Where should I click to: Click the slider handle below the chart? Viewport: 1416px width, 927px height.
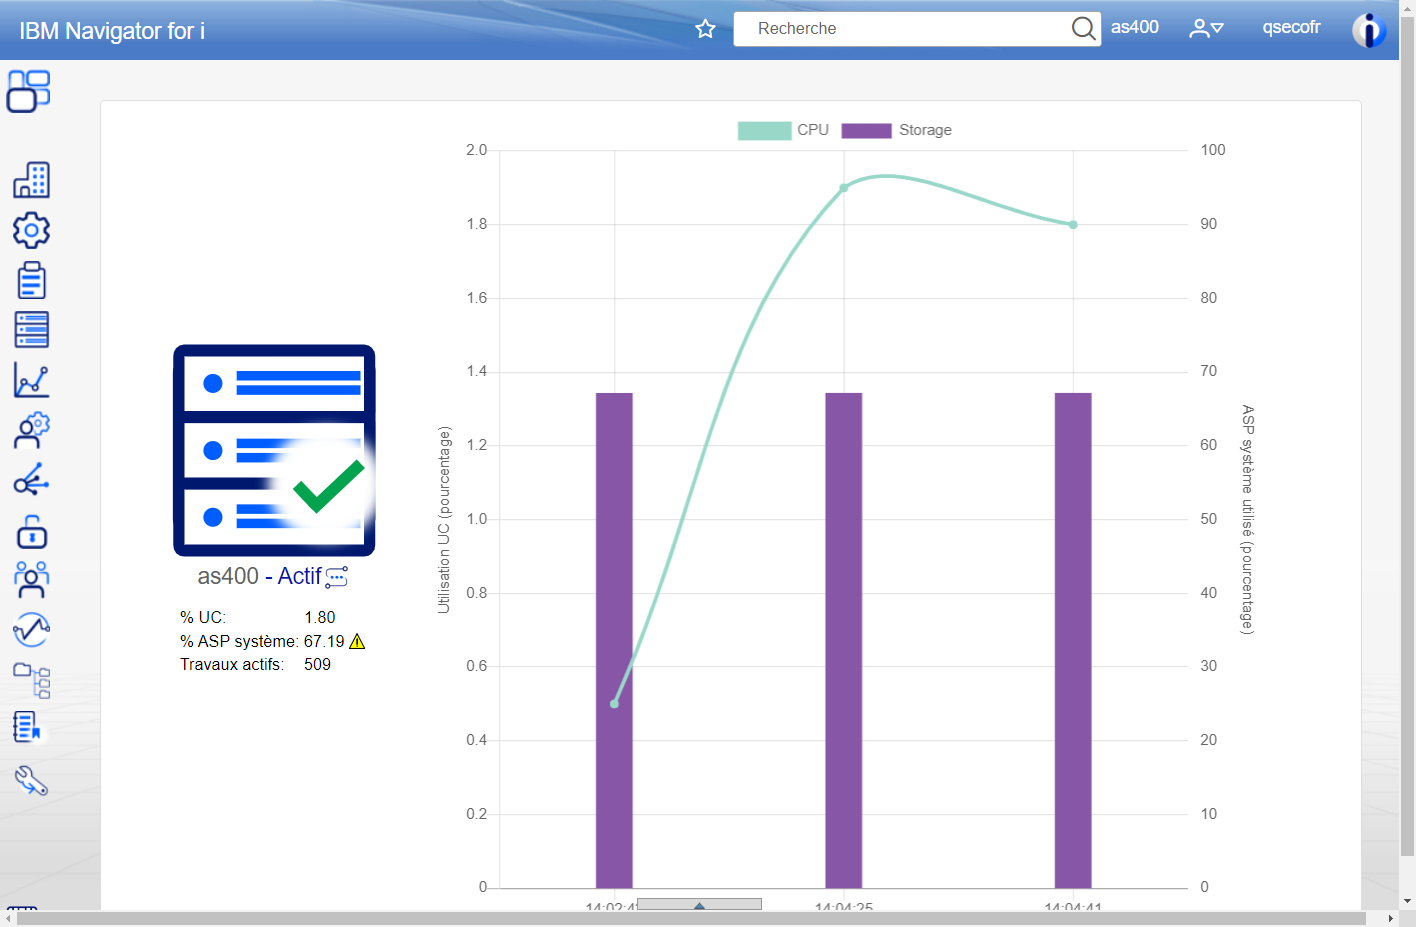(699, 904)
